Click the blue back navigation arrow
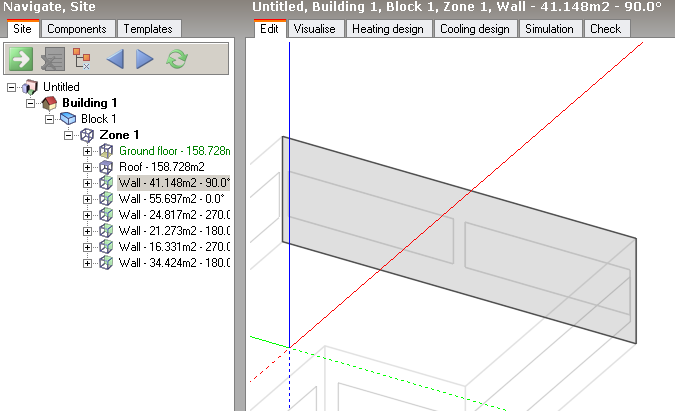675x411 pixels. (x=115, y=59)
